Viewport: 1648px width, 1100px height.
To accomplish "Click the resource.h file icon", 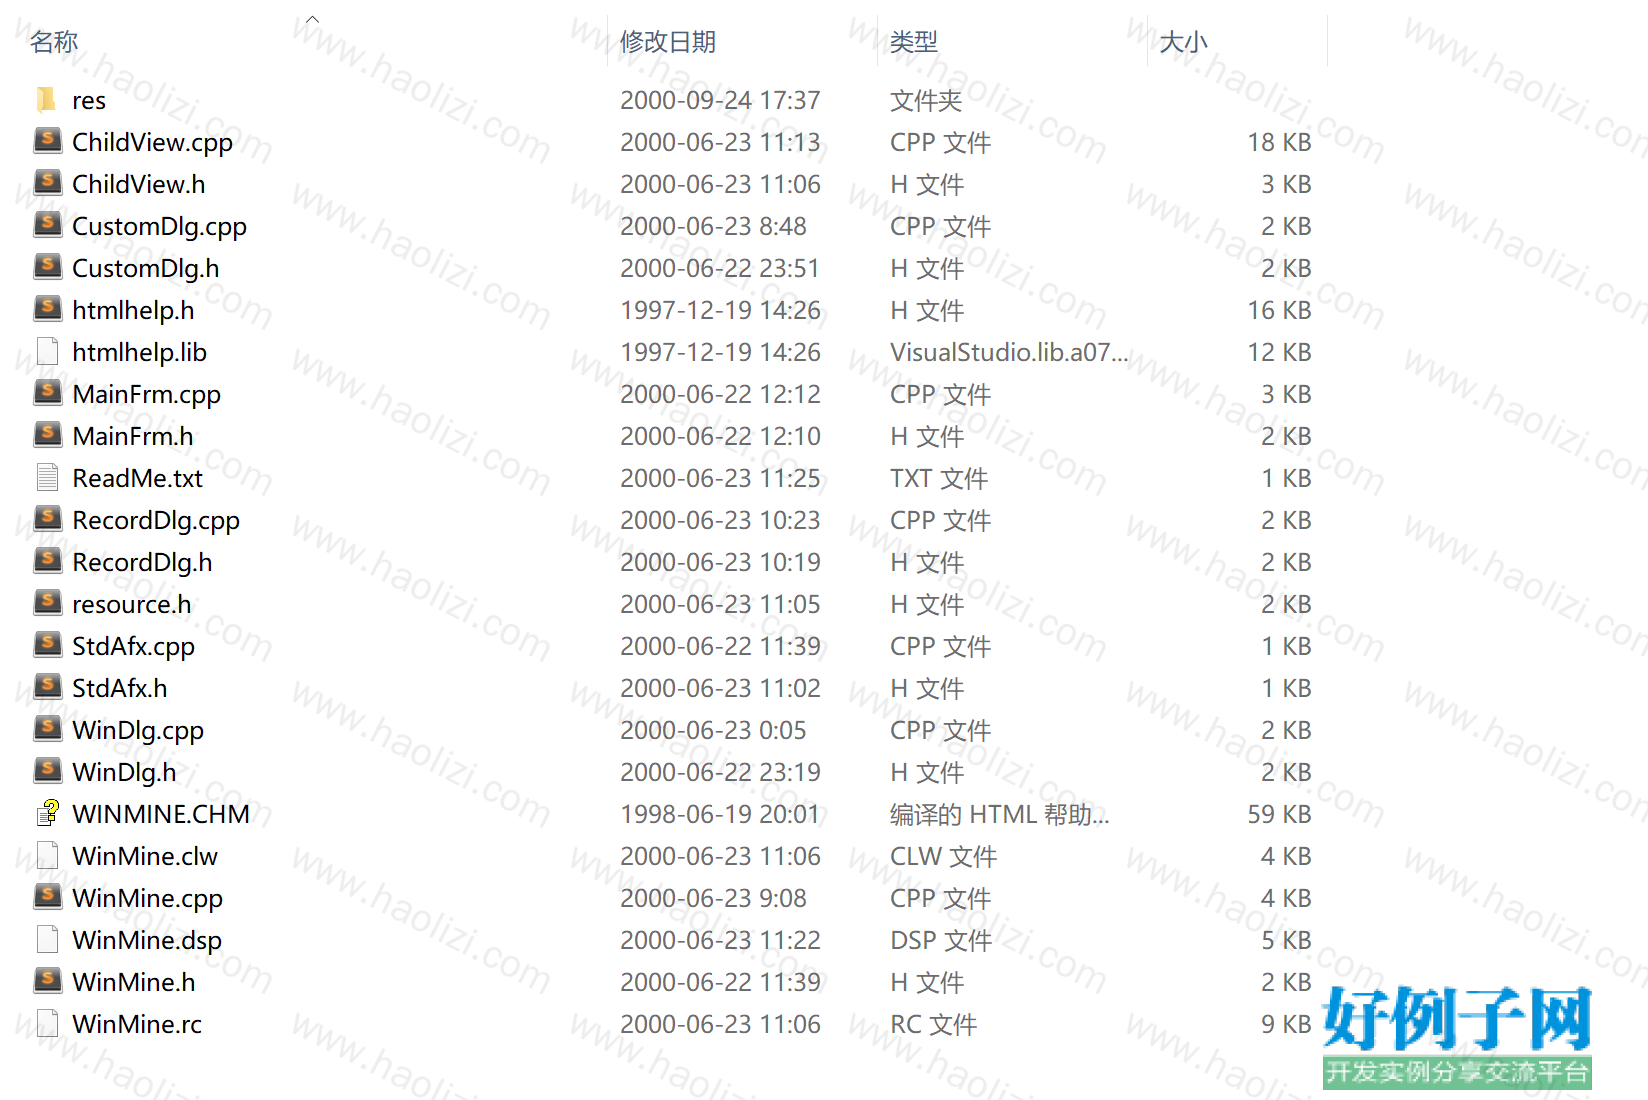I will pos(47,603).
